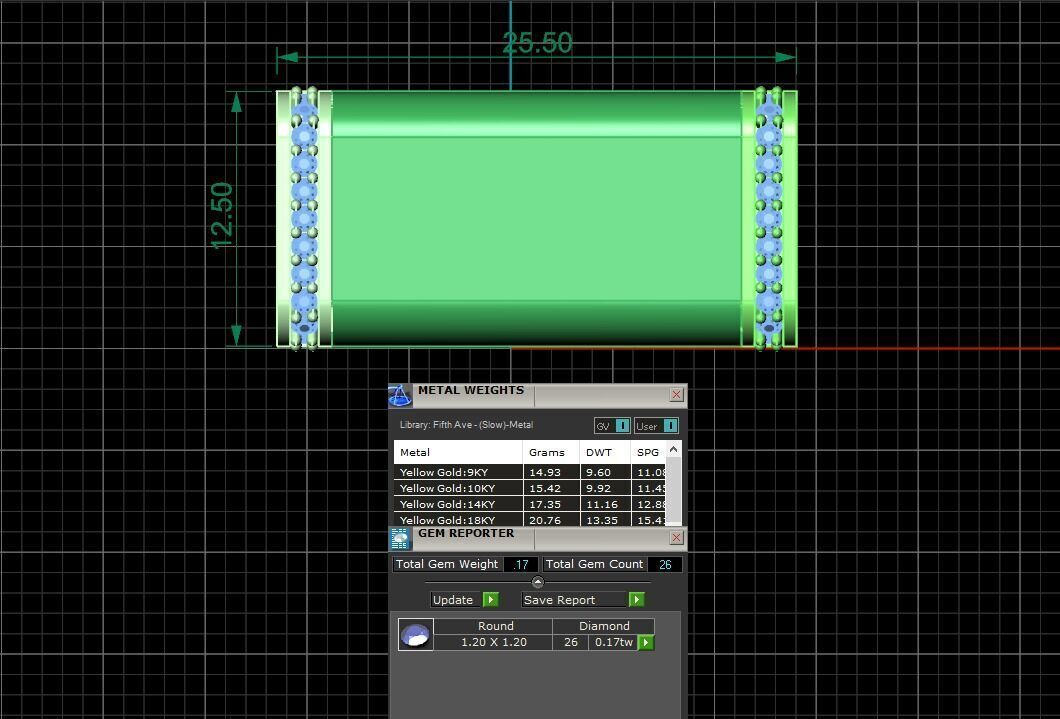Expand the 0.17tw diamond row arrow
This screenshot has height=719, width=1060.
tap(646, 643)
